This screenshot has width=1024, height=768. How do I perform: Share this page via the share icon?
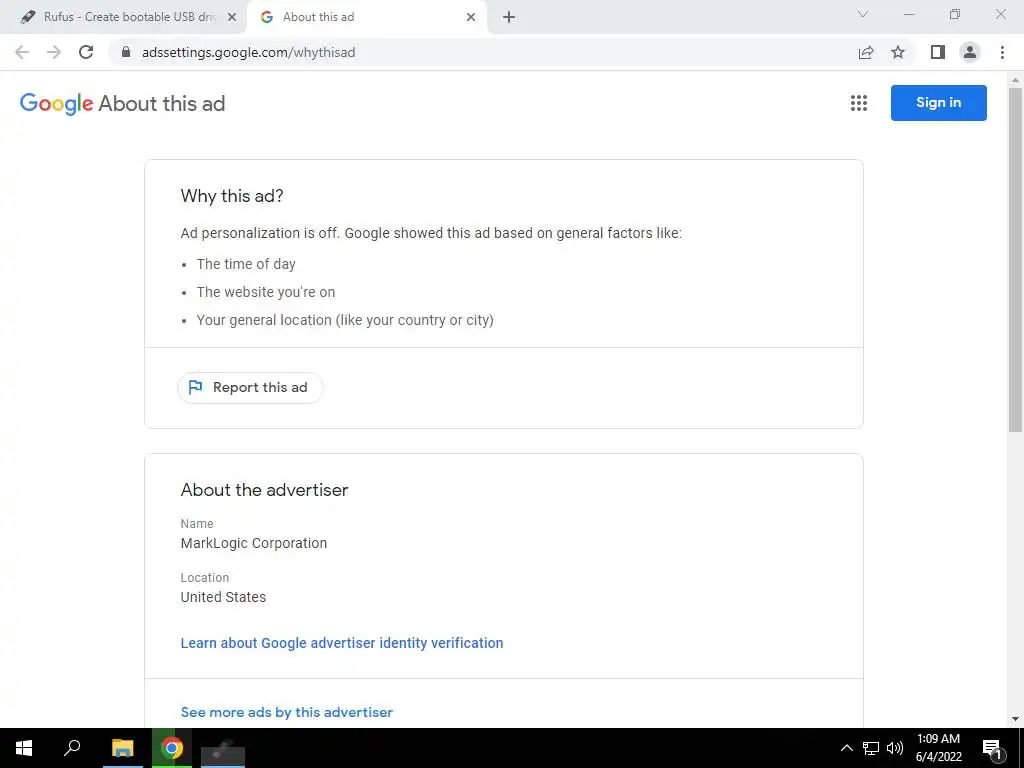(866, 52)
